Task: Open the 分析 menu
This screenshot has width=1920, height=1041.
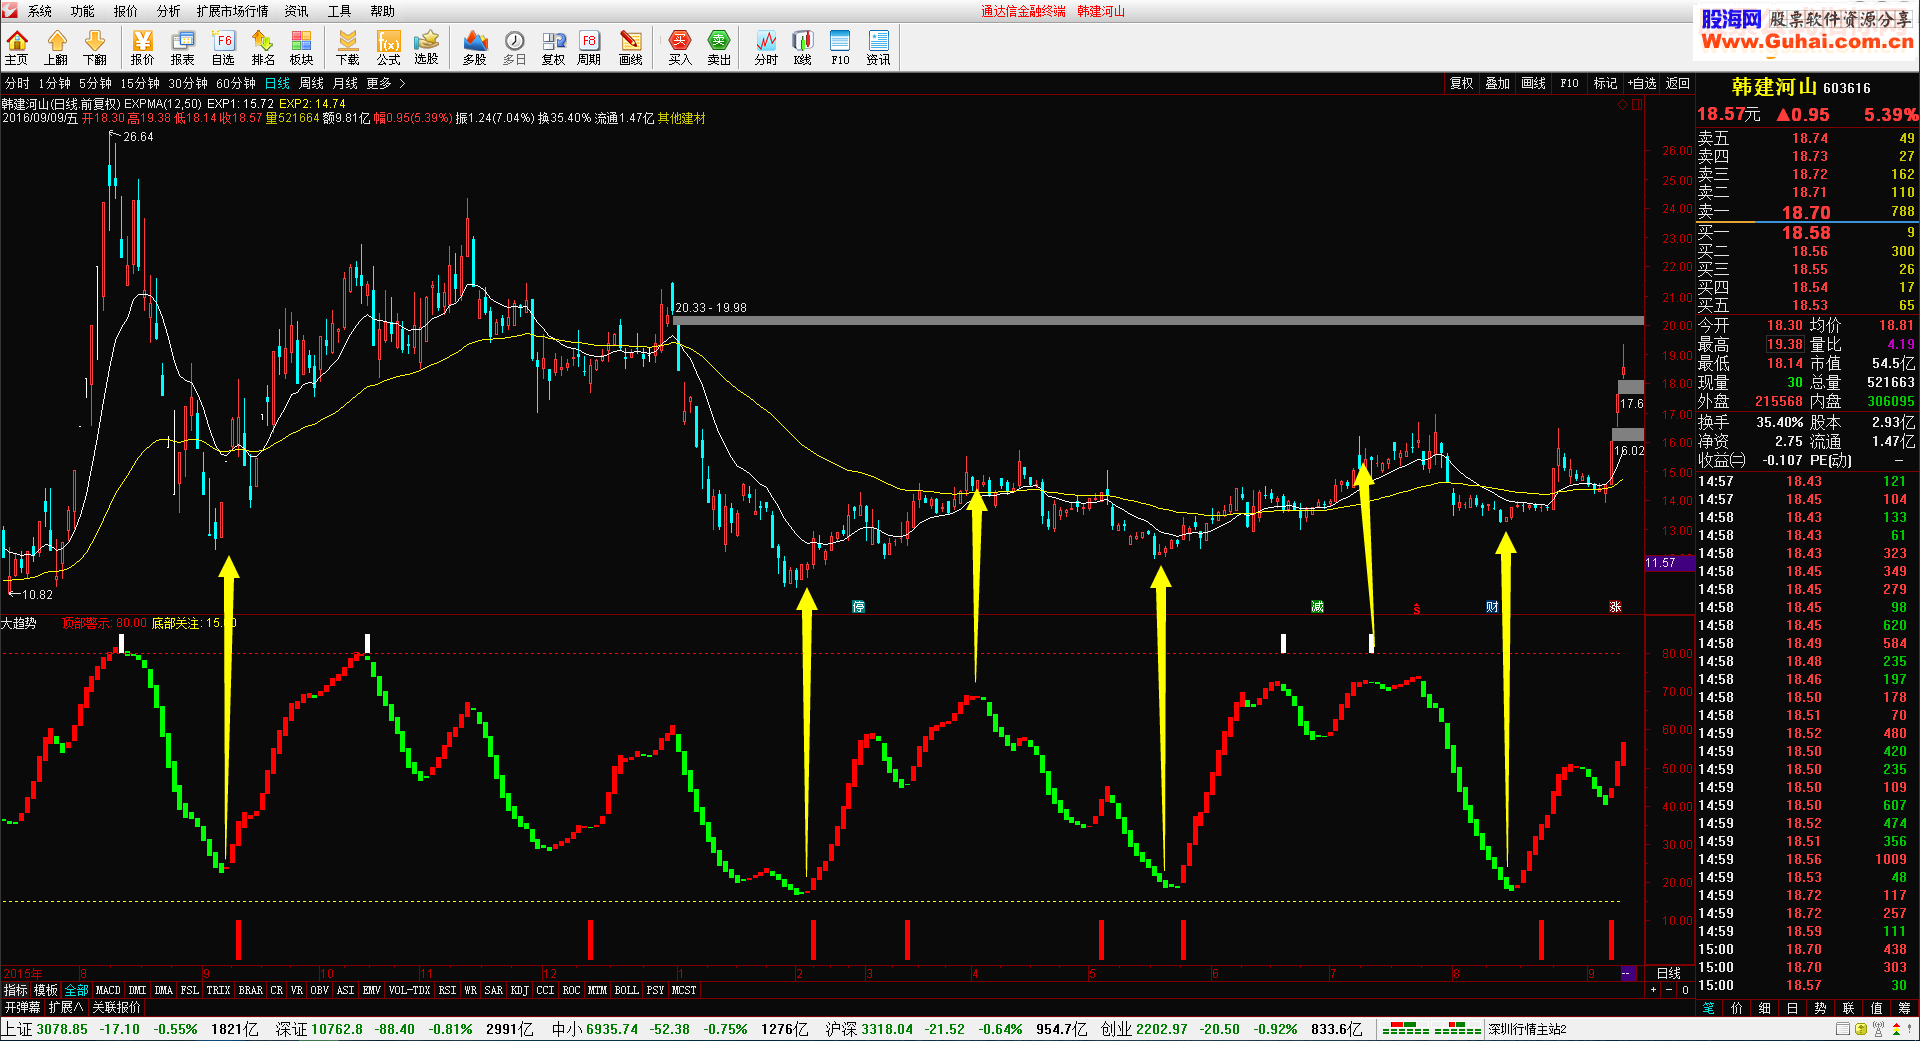Action: [x=169, y=11]
